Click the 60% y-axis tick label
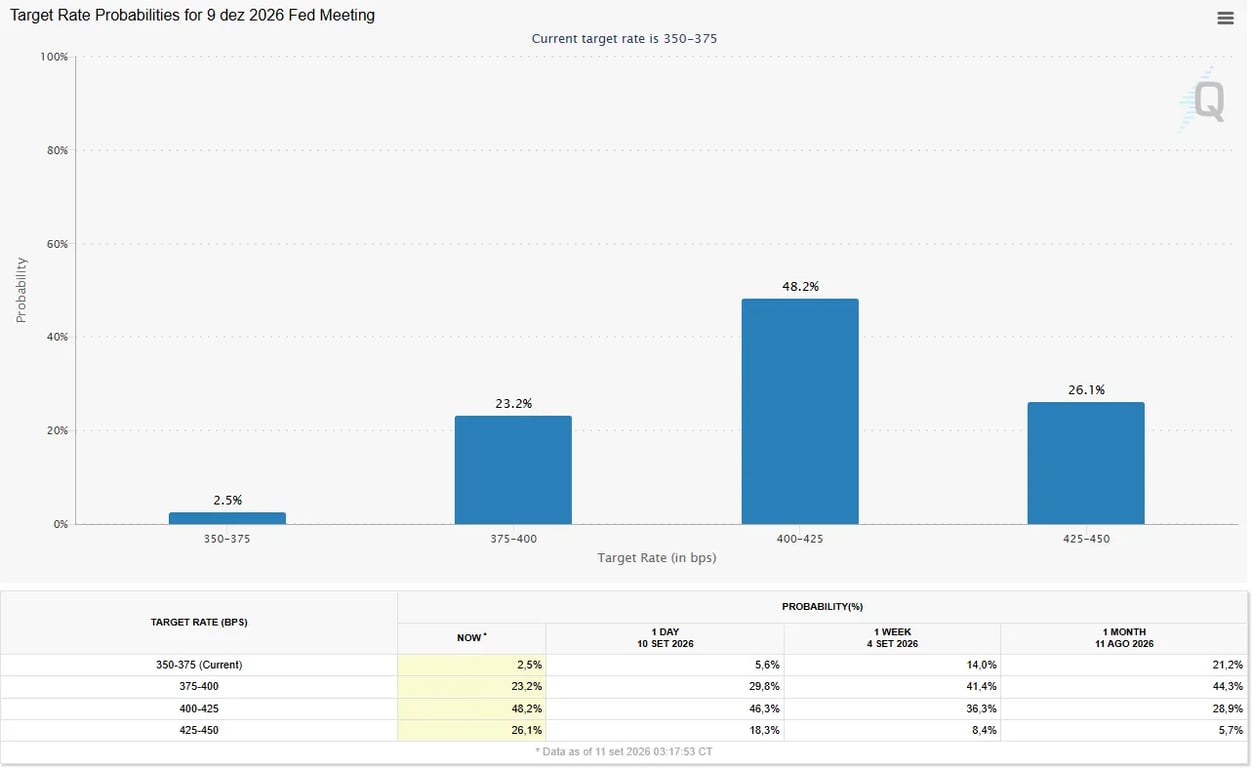Image resolution: width=1252 pixels, height=768 pixels. [x=56, y=244]
